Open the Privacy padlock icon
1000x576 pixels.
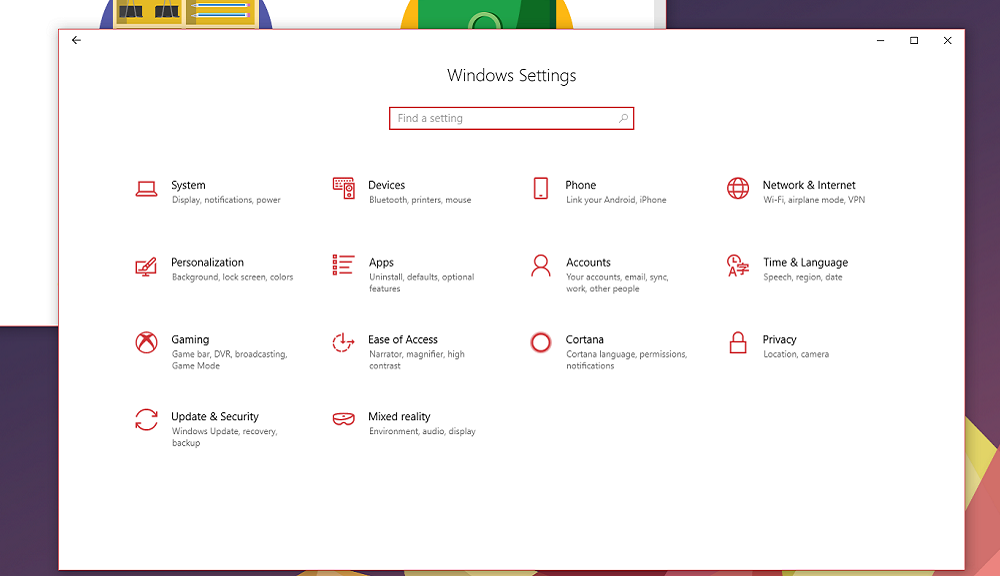[x=738, y=342]
